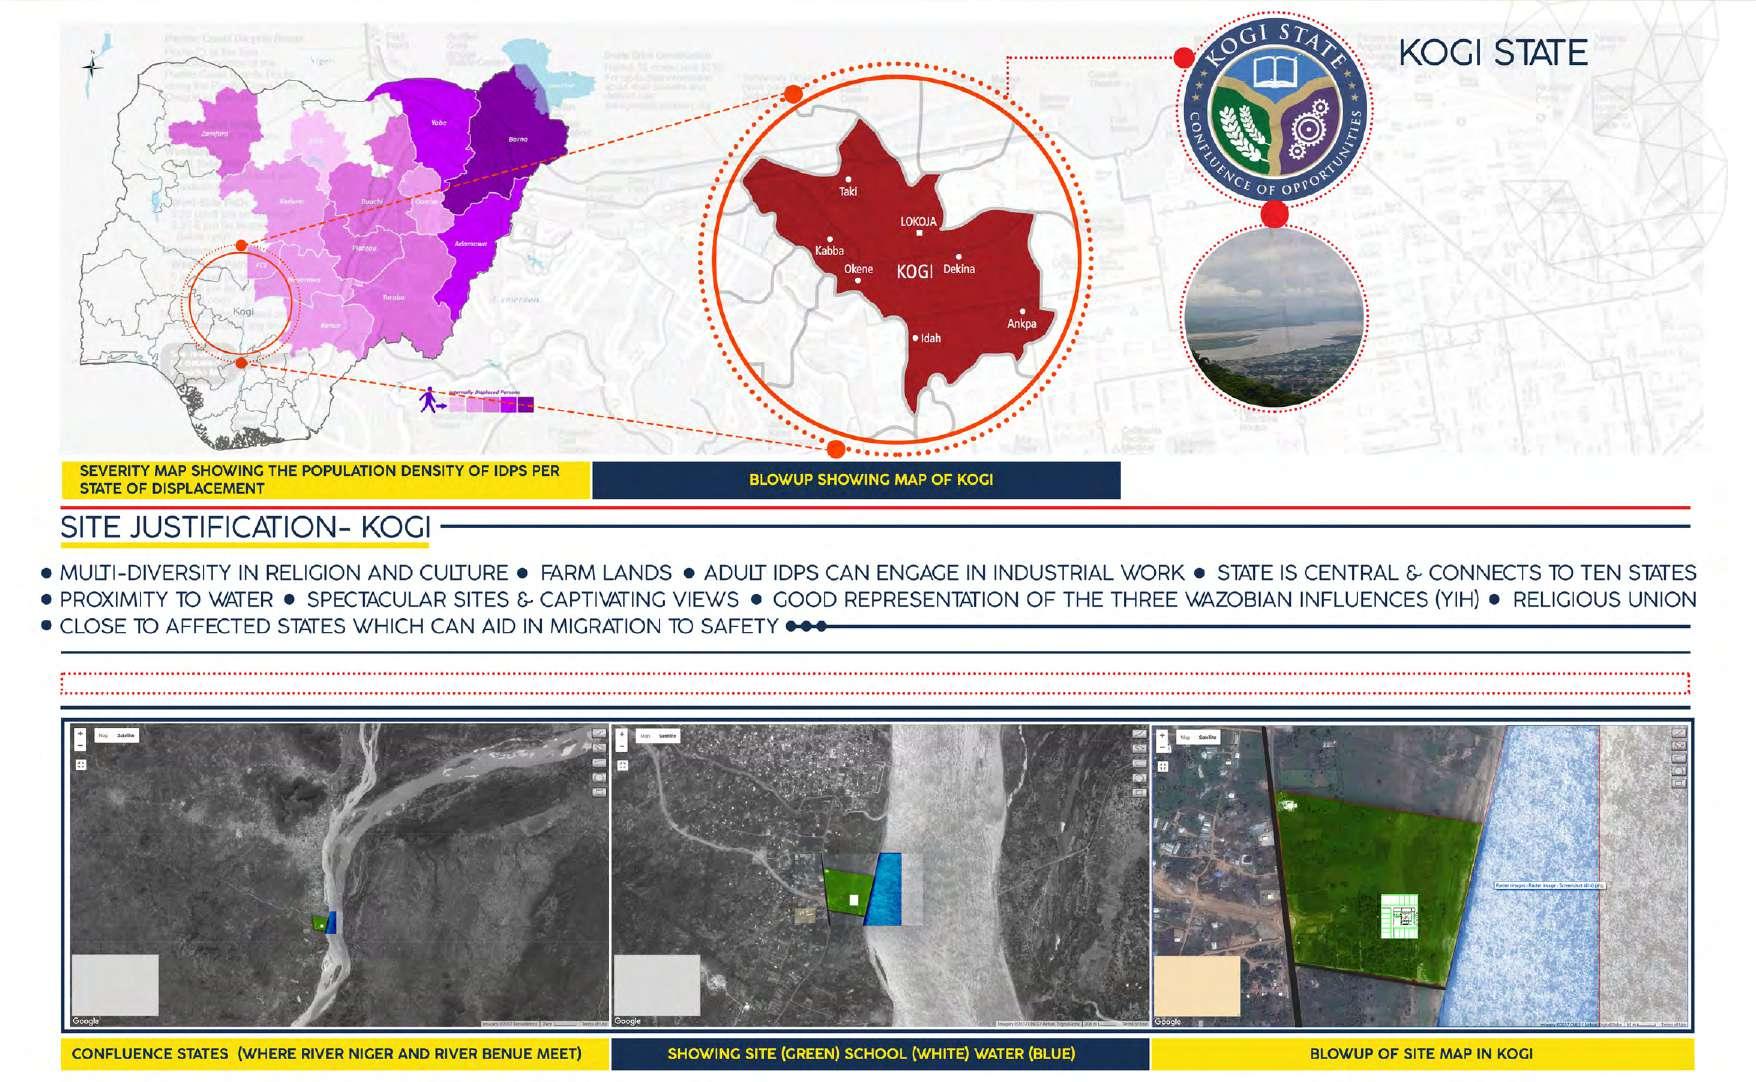Screen dimensions: 1756x1082
Task: Click the BLOWUP OF SITE MAP IN KOGI caption
Action: tap(1421, 1054)
